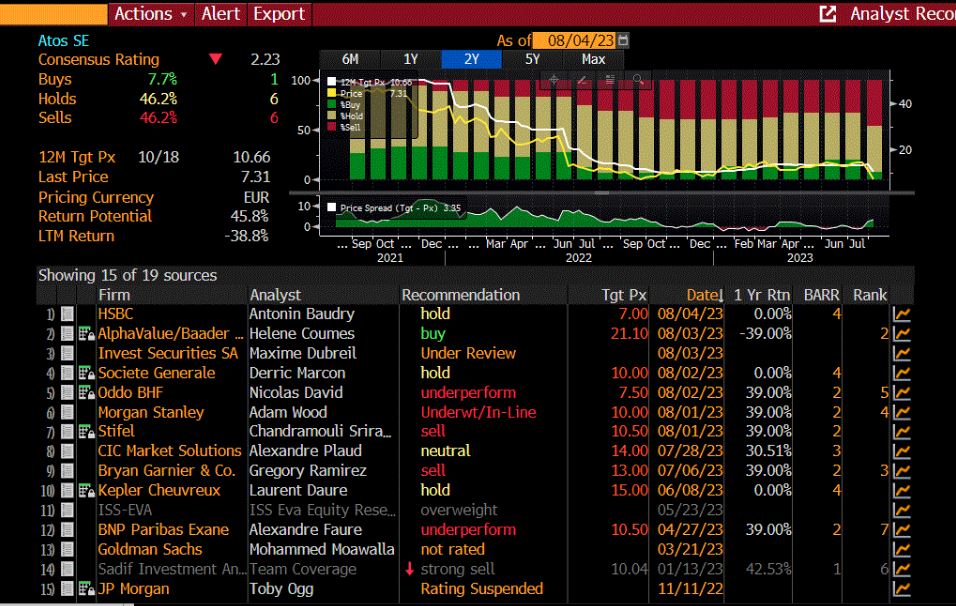Sort by the Rank column header
Image resolution: width=956 pixels, height=606 pixels.
(869, 295)
